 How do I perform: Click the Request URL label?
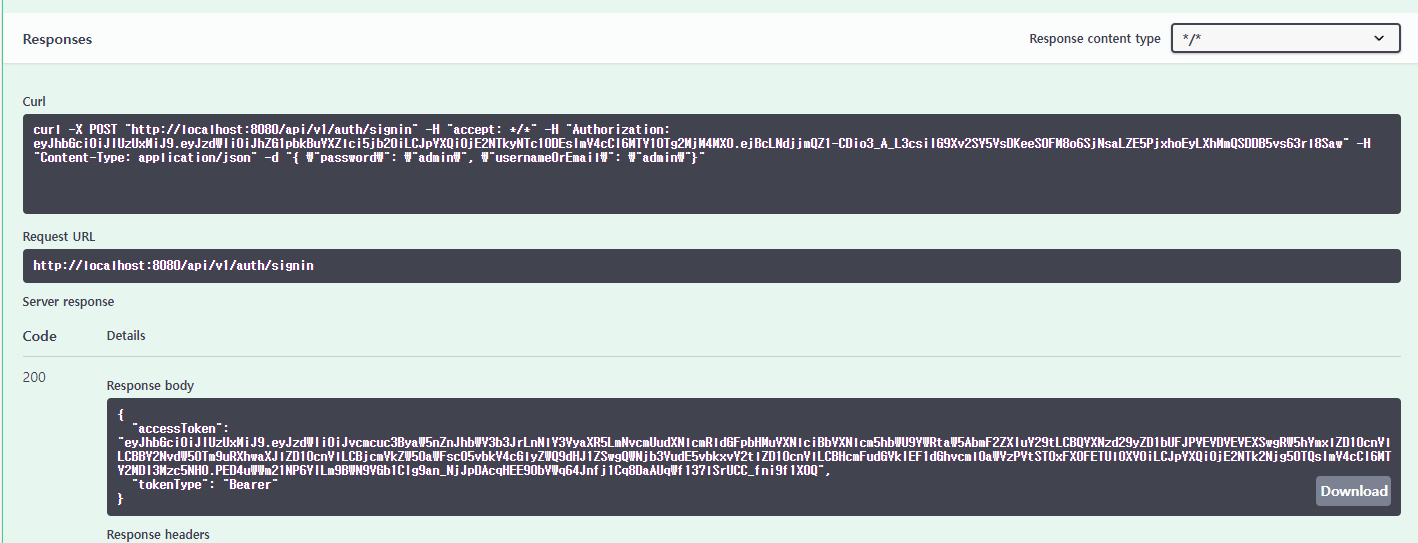[59, 237]
